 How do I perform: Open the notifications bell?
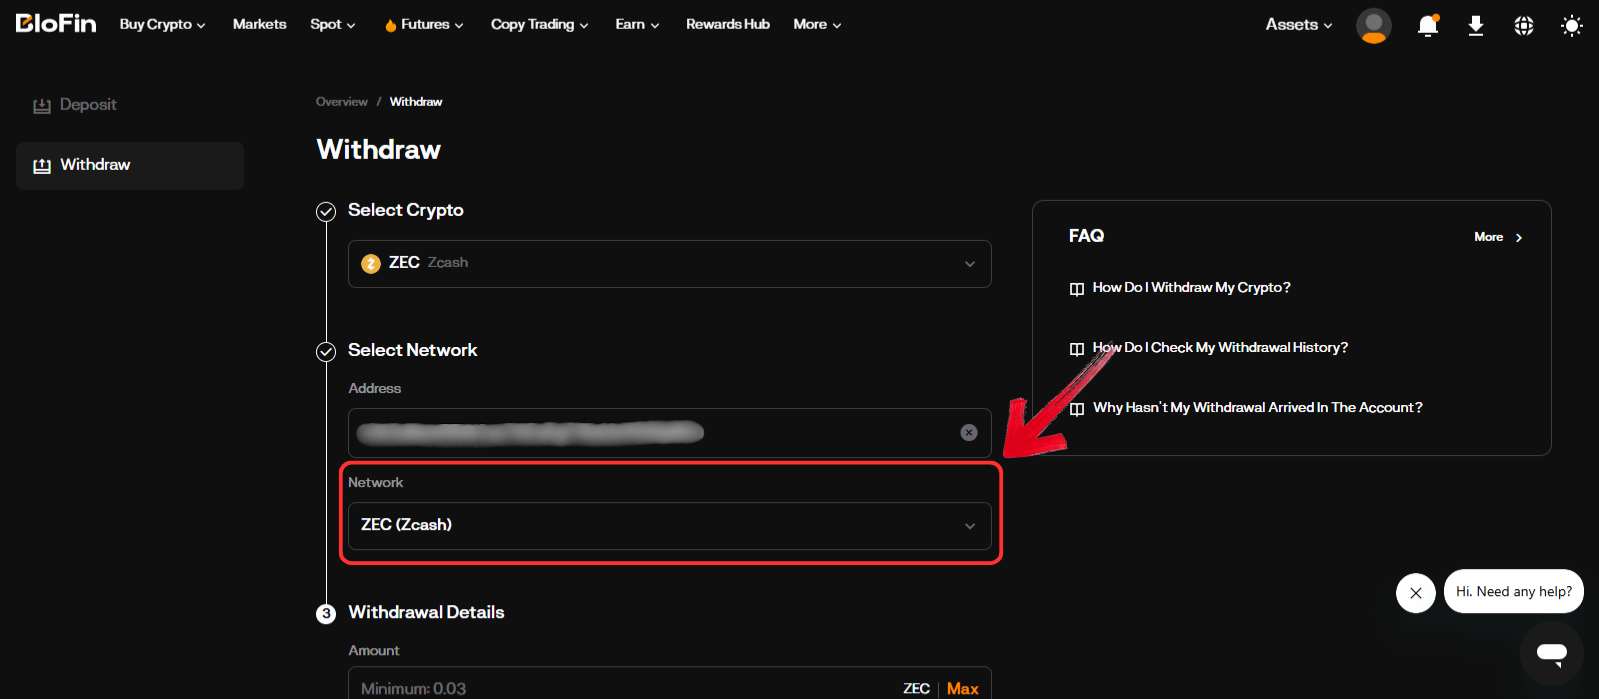click(1427, 26)
